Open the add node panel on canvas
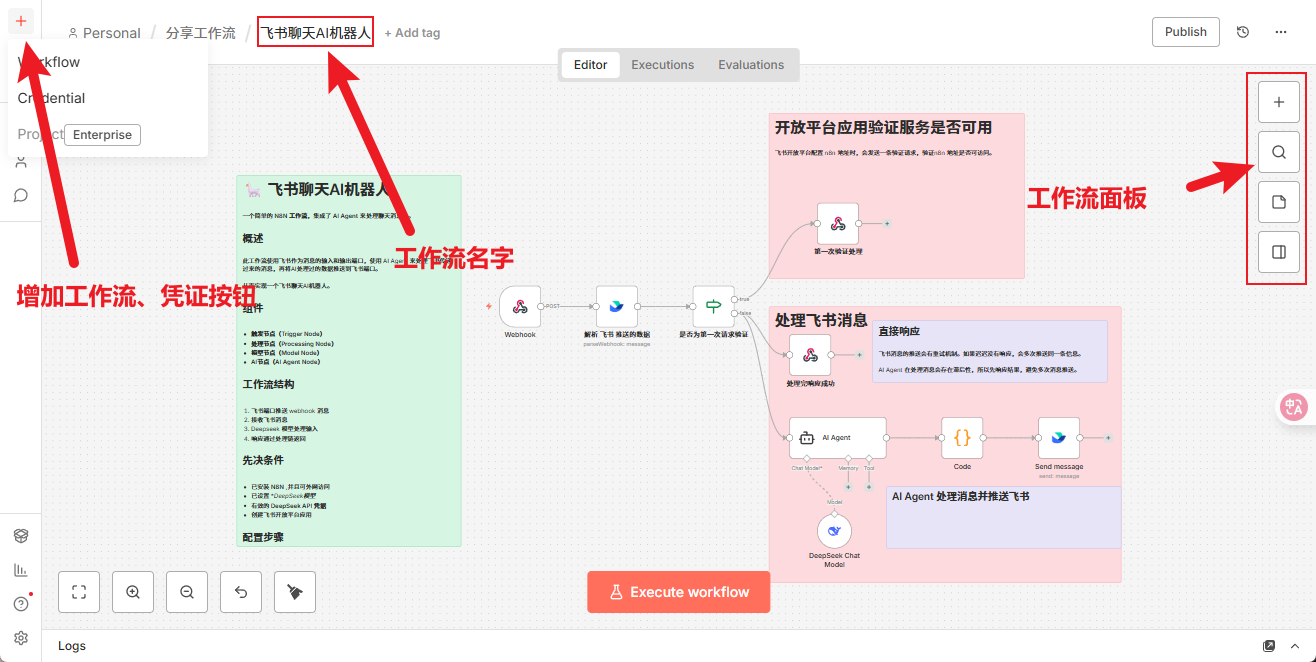 (1278, 102)
